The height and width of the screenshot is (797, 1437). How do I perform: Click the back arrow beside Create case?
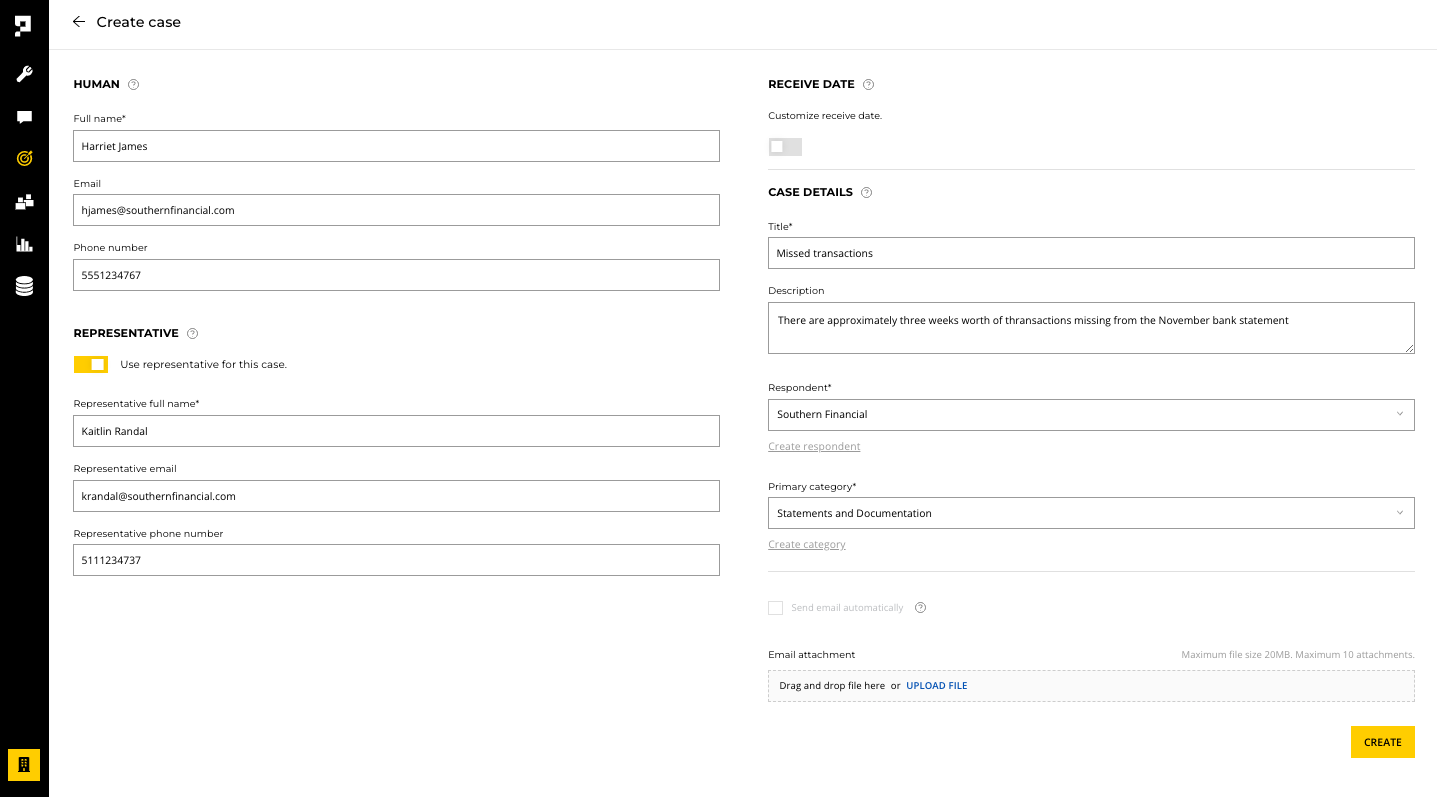[79, 22]
